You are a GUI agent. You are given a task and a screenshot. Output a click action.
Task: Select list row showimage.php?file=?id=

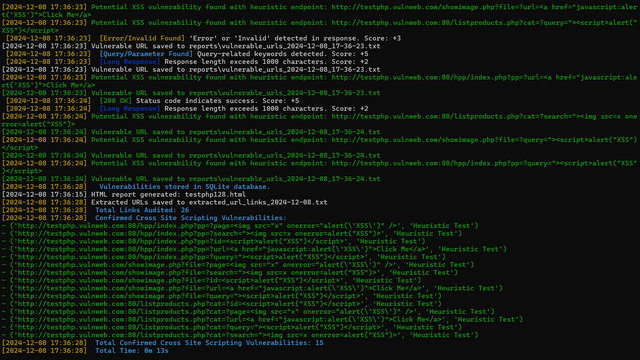pos(211,280)
